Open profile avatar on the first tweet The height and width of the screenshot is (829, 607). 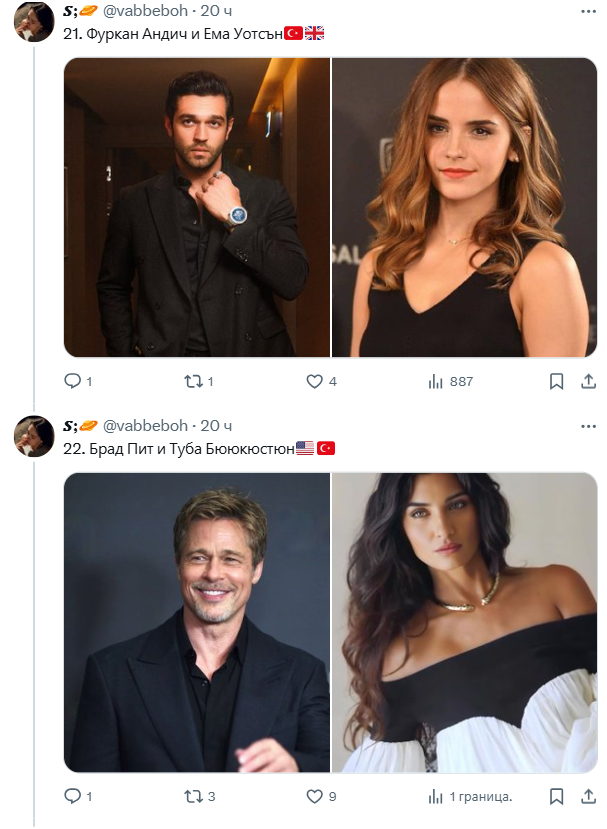click(x=34, y=20)
